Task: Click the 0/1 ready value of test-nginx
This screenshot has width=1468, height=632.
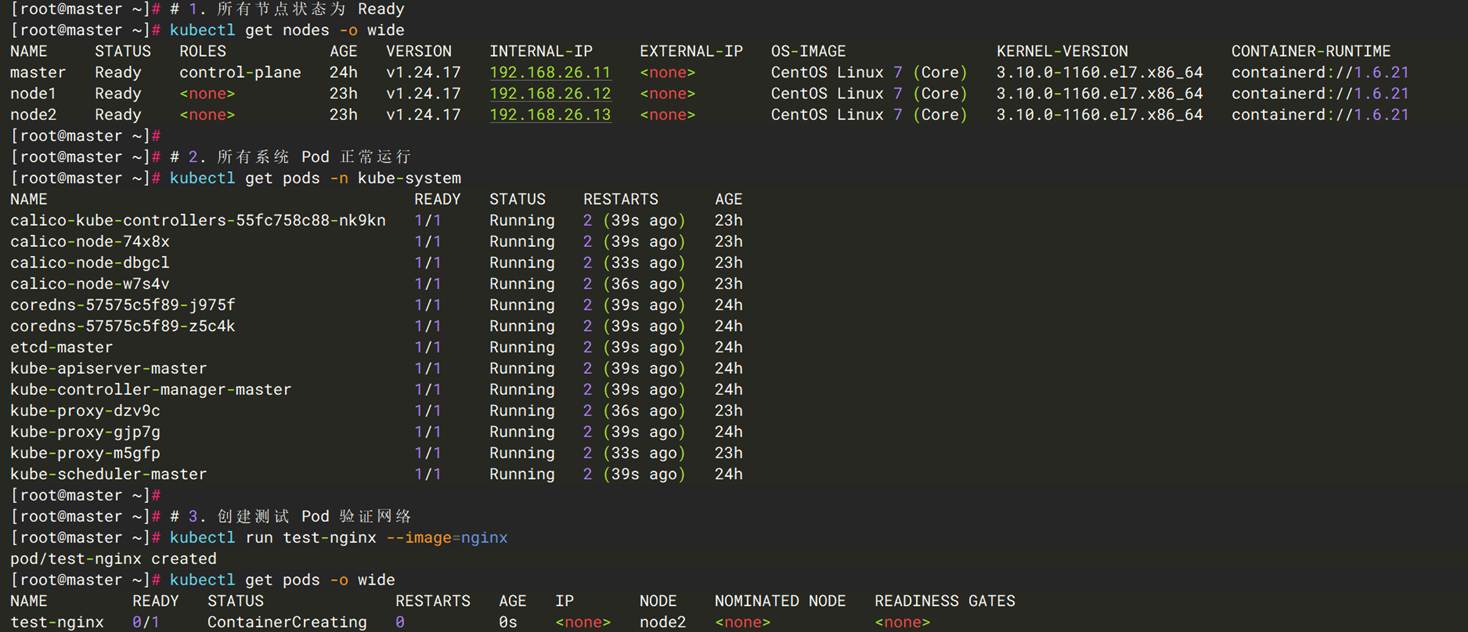Action: (146, 622)
